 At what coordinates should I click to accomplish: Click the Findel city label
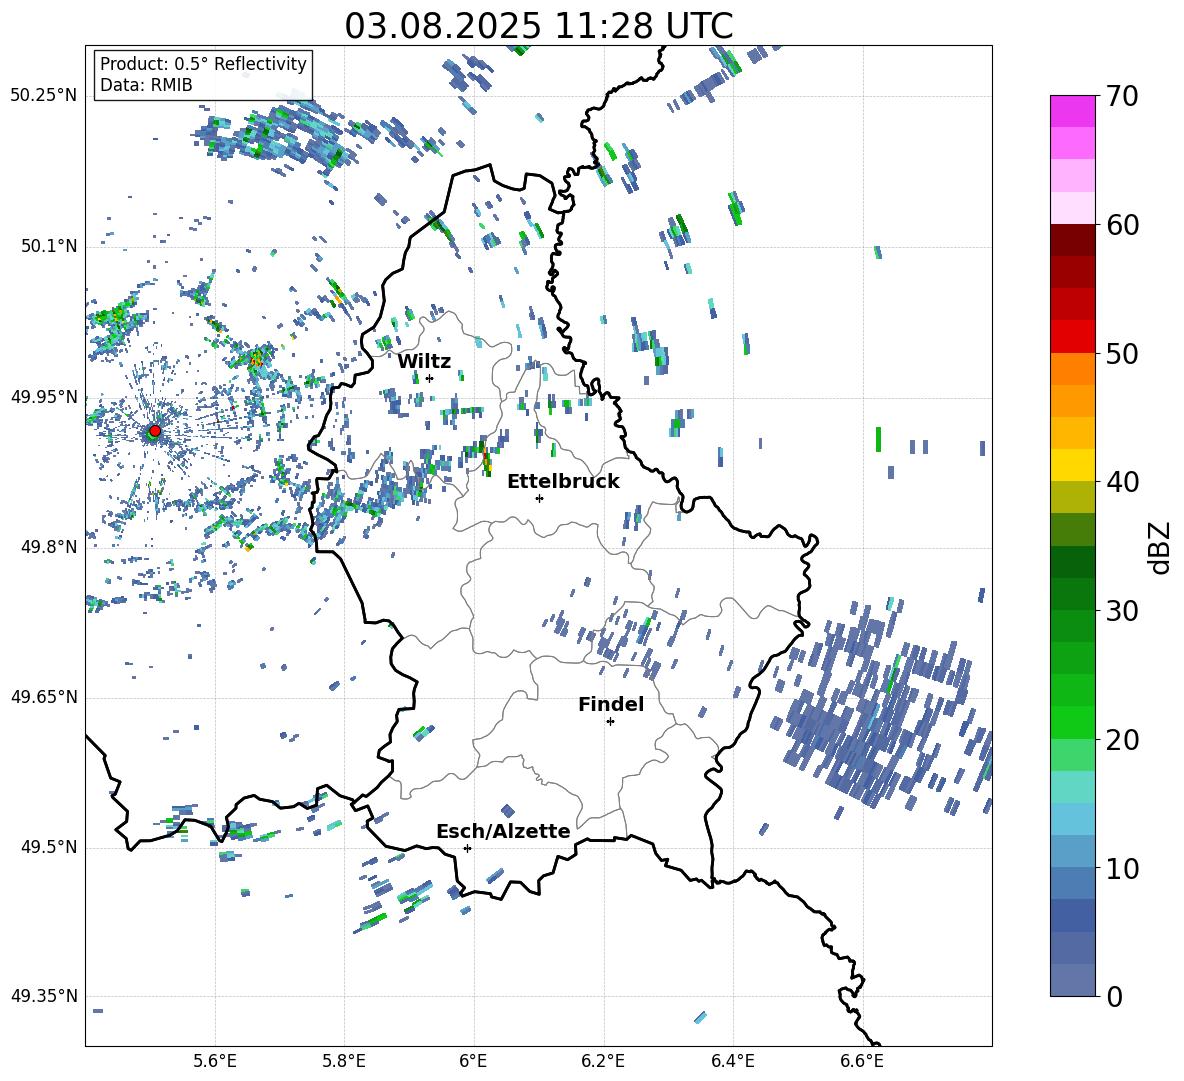click(x=611, y=704)
